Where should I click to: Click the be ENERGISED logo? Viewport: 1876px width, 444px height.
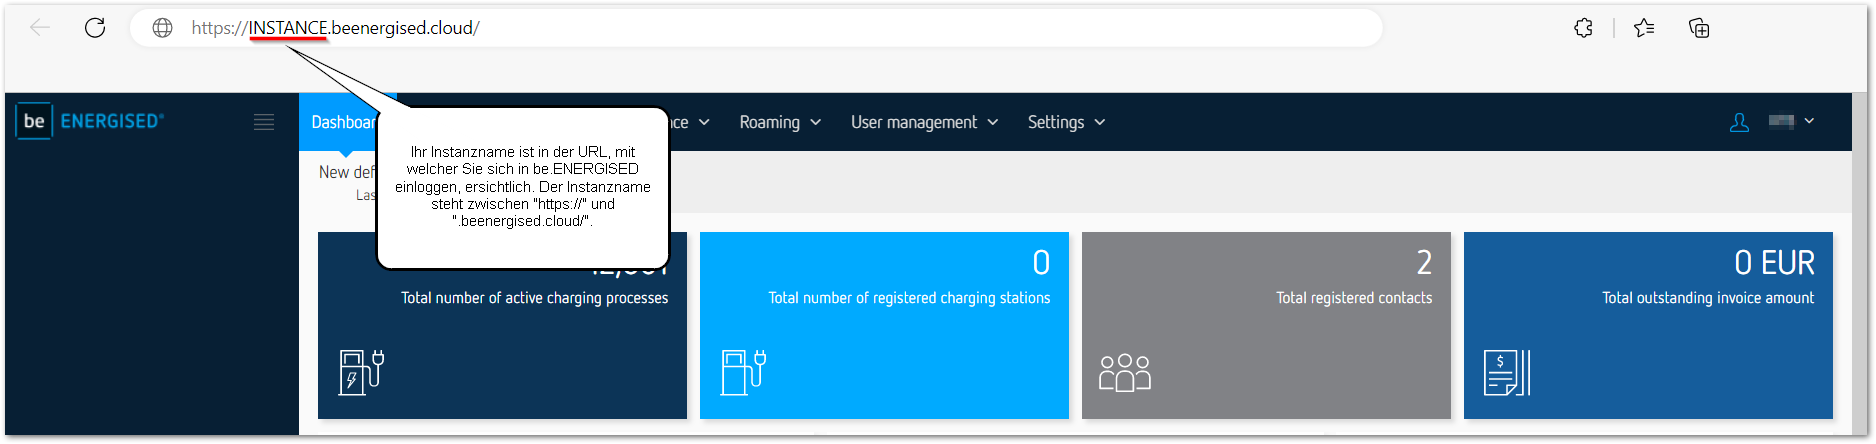tap(90, 121)
